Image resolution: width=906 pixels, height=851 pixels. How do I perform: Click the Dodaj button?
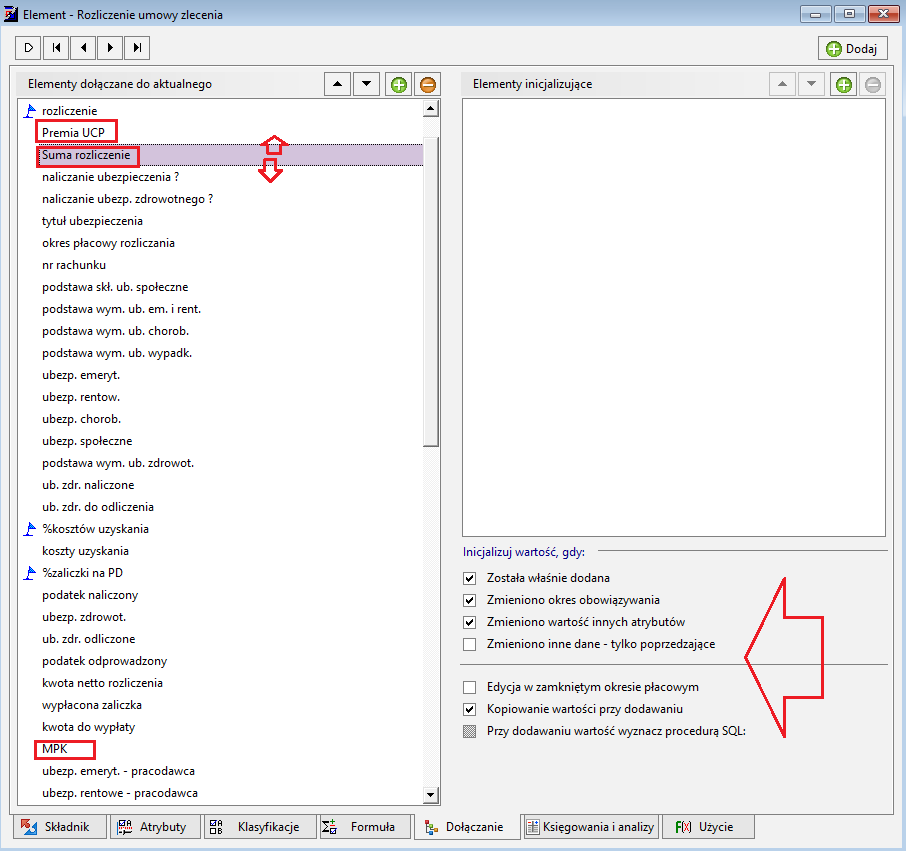pyautogui.click(x=852, y=49)
